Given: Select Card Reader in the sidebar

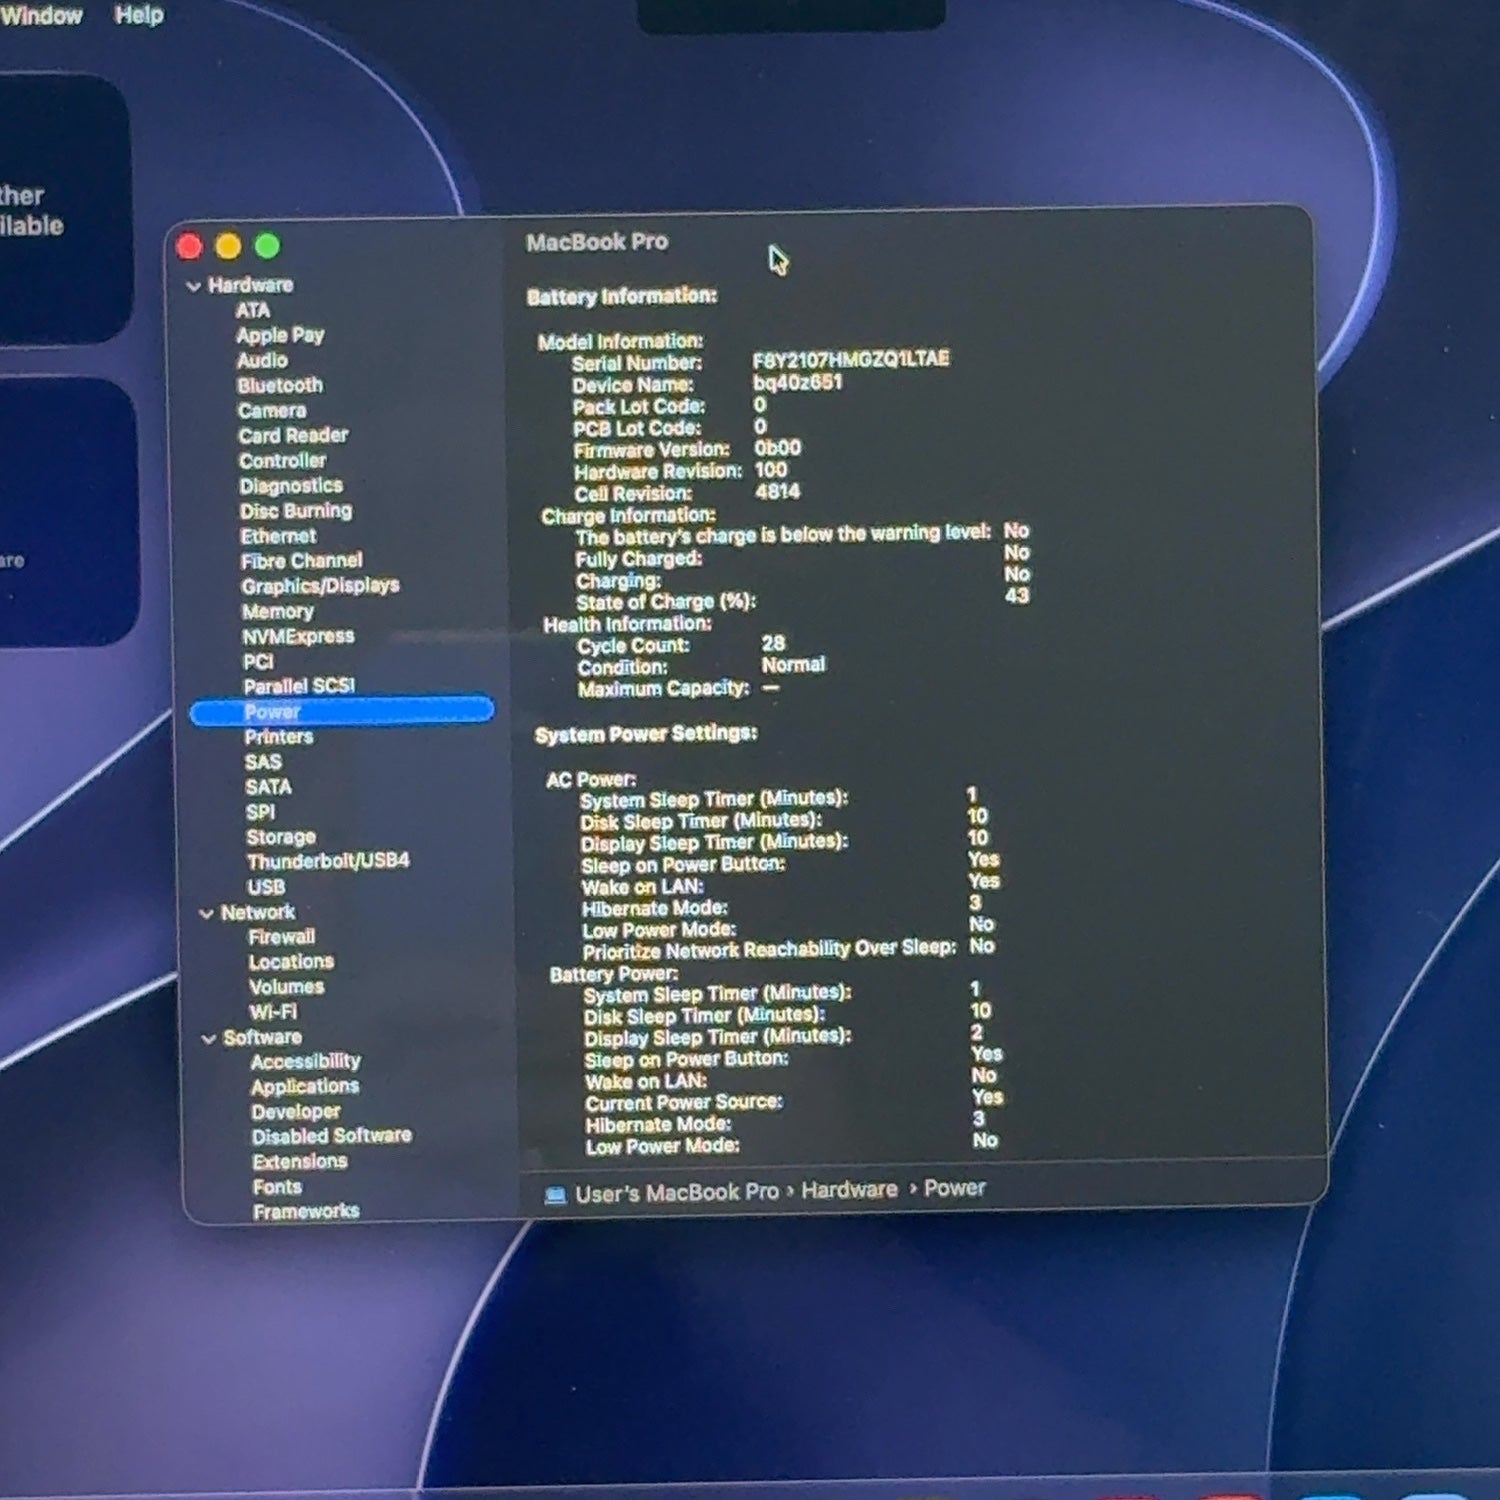Looking at the screenshot, I should (x=293, y=436).
